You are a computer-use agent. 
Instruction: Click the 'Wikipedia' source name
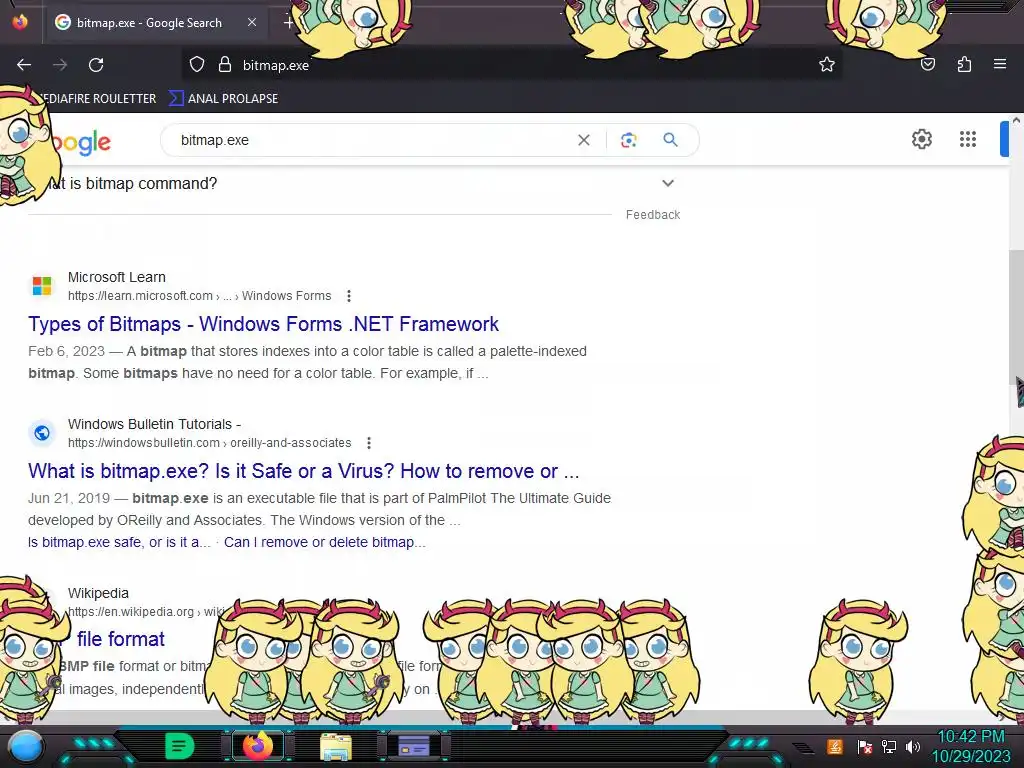pos(99,593)
